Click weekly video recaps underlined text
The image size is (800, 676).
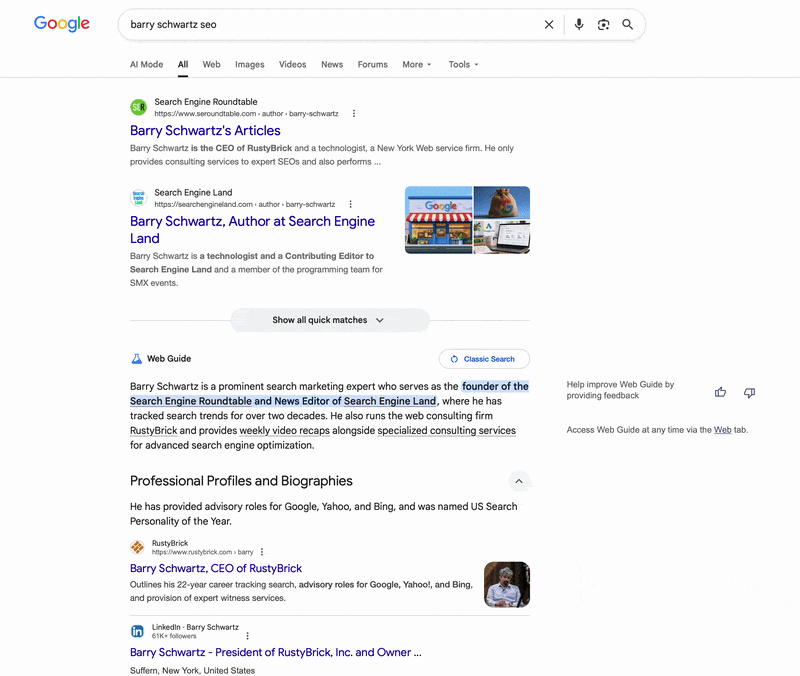tap(285, 430)
